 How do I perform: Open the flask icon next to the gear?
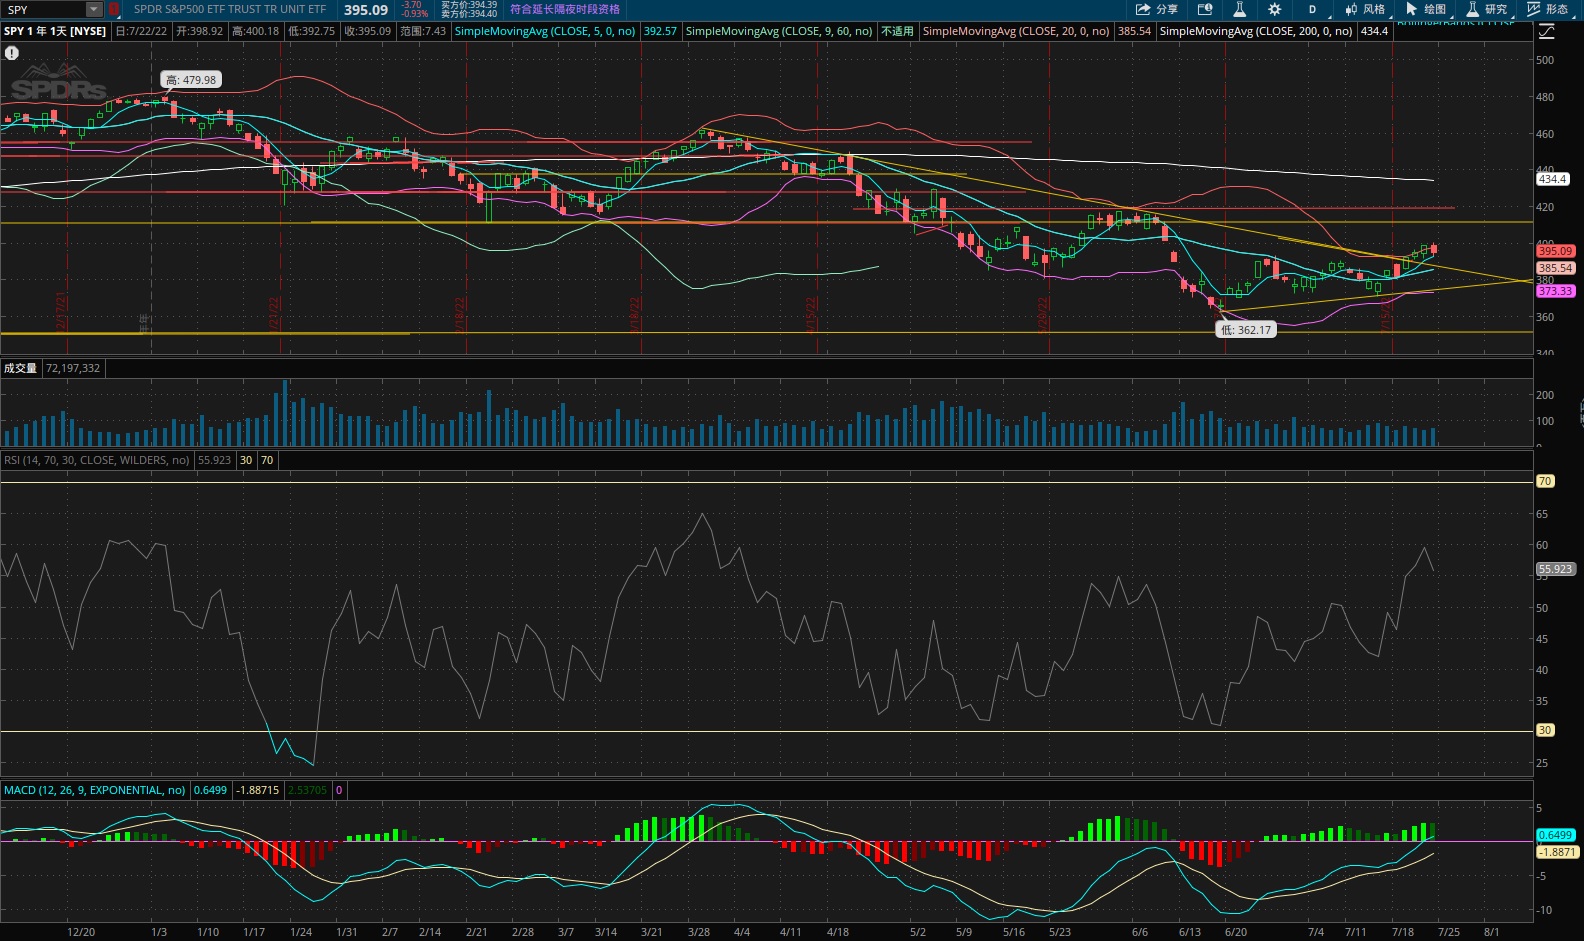pyautogui.click(x=1239, y=9)
